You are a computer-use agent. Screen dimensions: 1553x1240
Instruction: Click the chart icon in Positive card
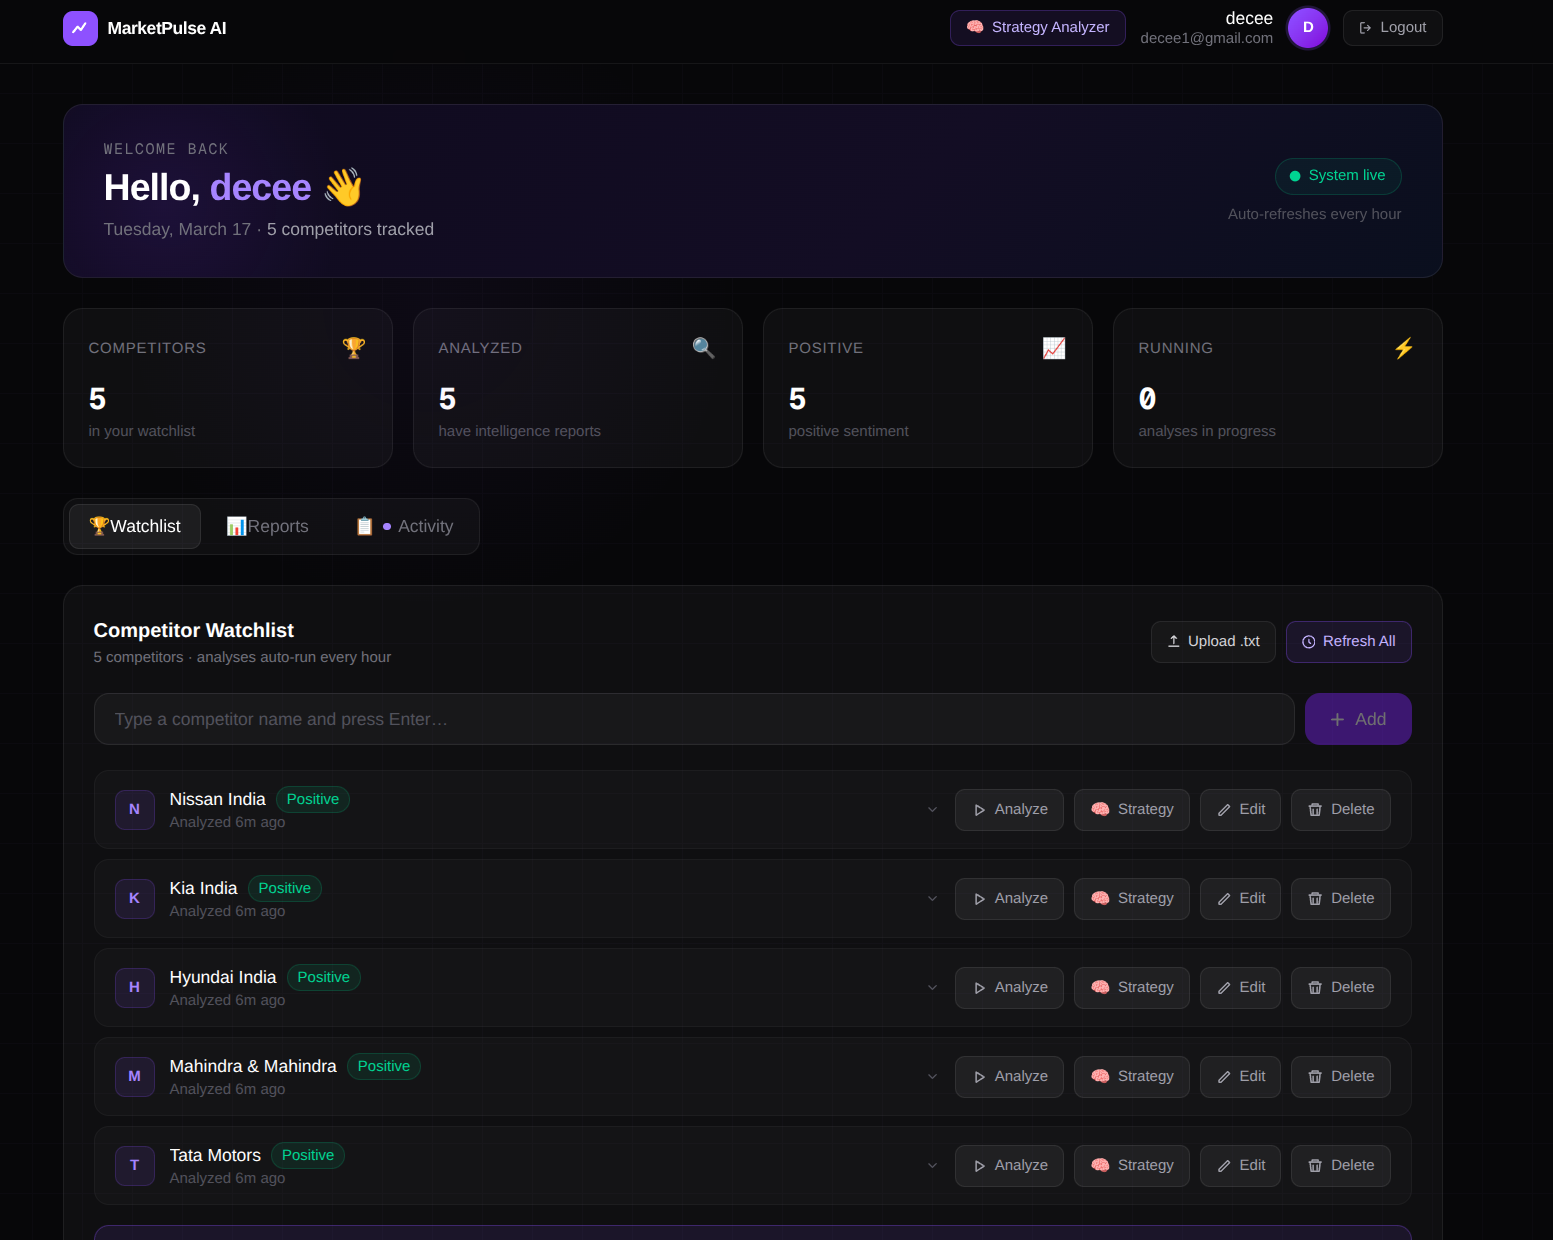pyautogui.click(x=1054, y=348)
